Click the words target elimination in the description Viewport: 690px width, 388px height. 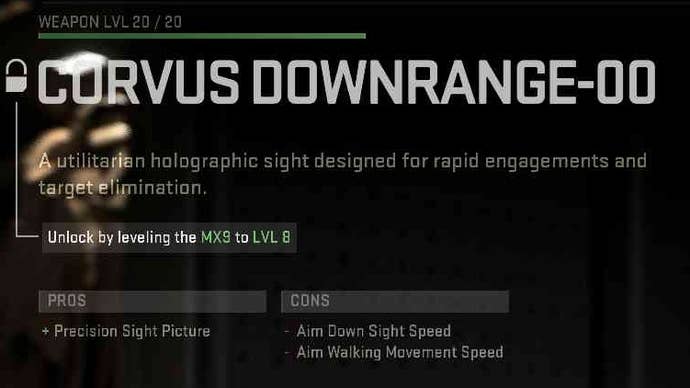(122, 188)
